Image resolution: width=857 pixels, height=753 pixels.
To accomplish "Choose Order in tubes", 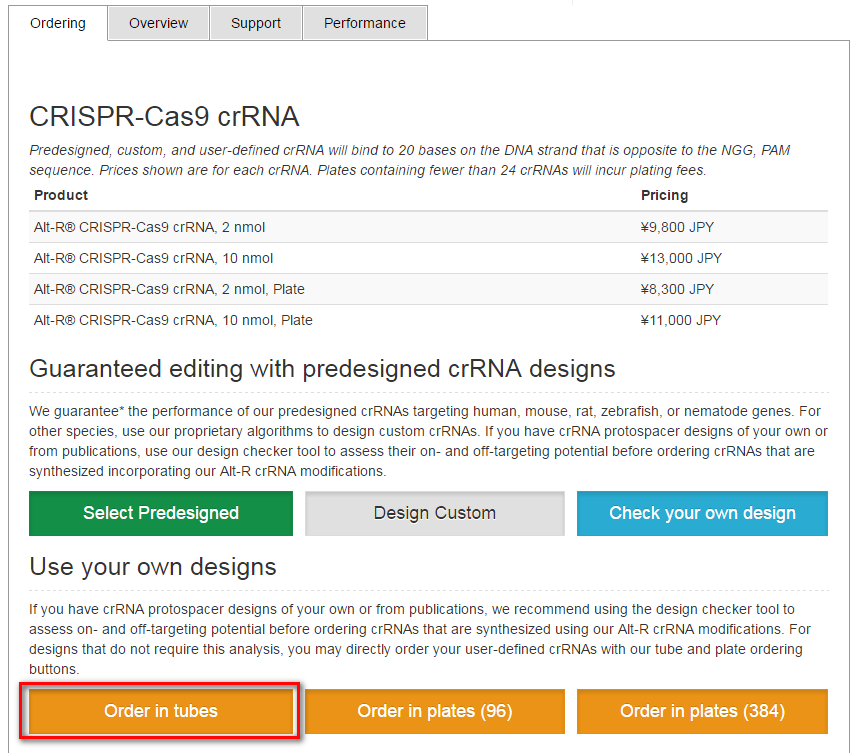I will coord(161,711).
